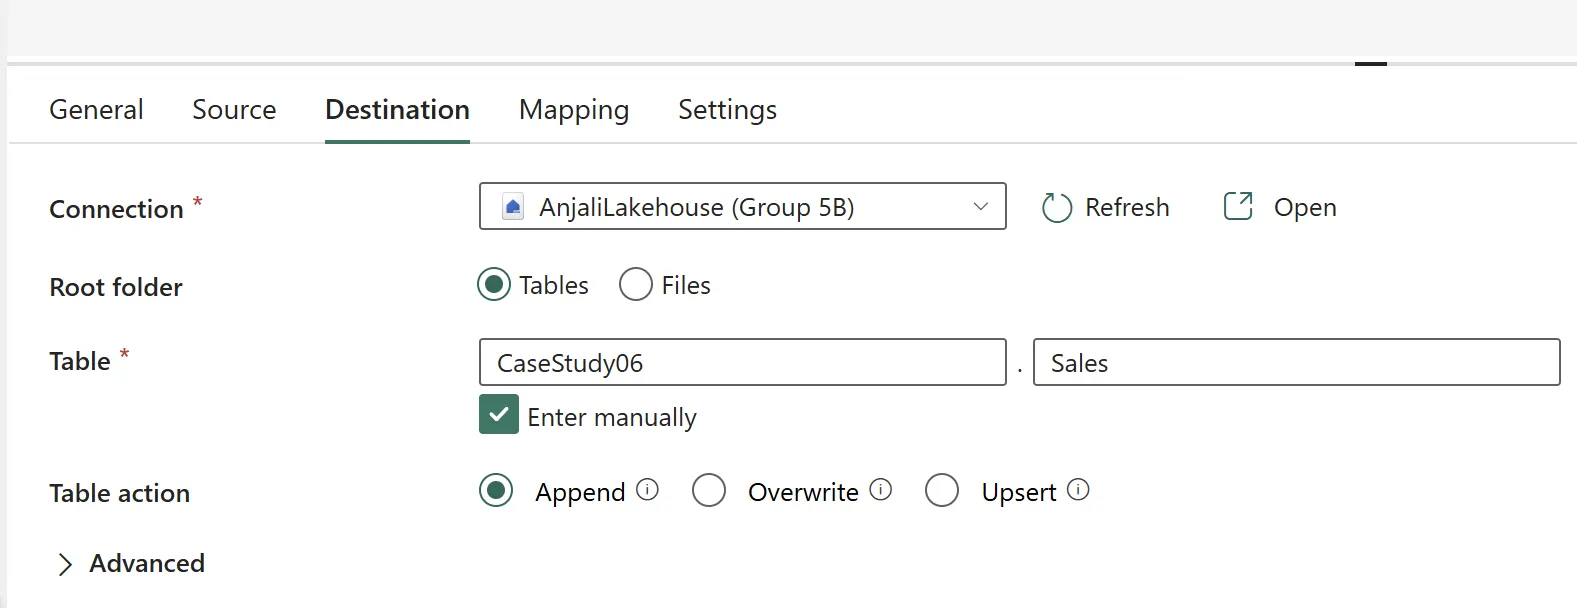Screen dimensions: 1577x608
Task: Select the Overwrite table action
Action: [709, 491]
